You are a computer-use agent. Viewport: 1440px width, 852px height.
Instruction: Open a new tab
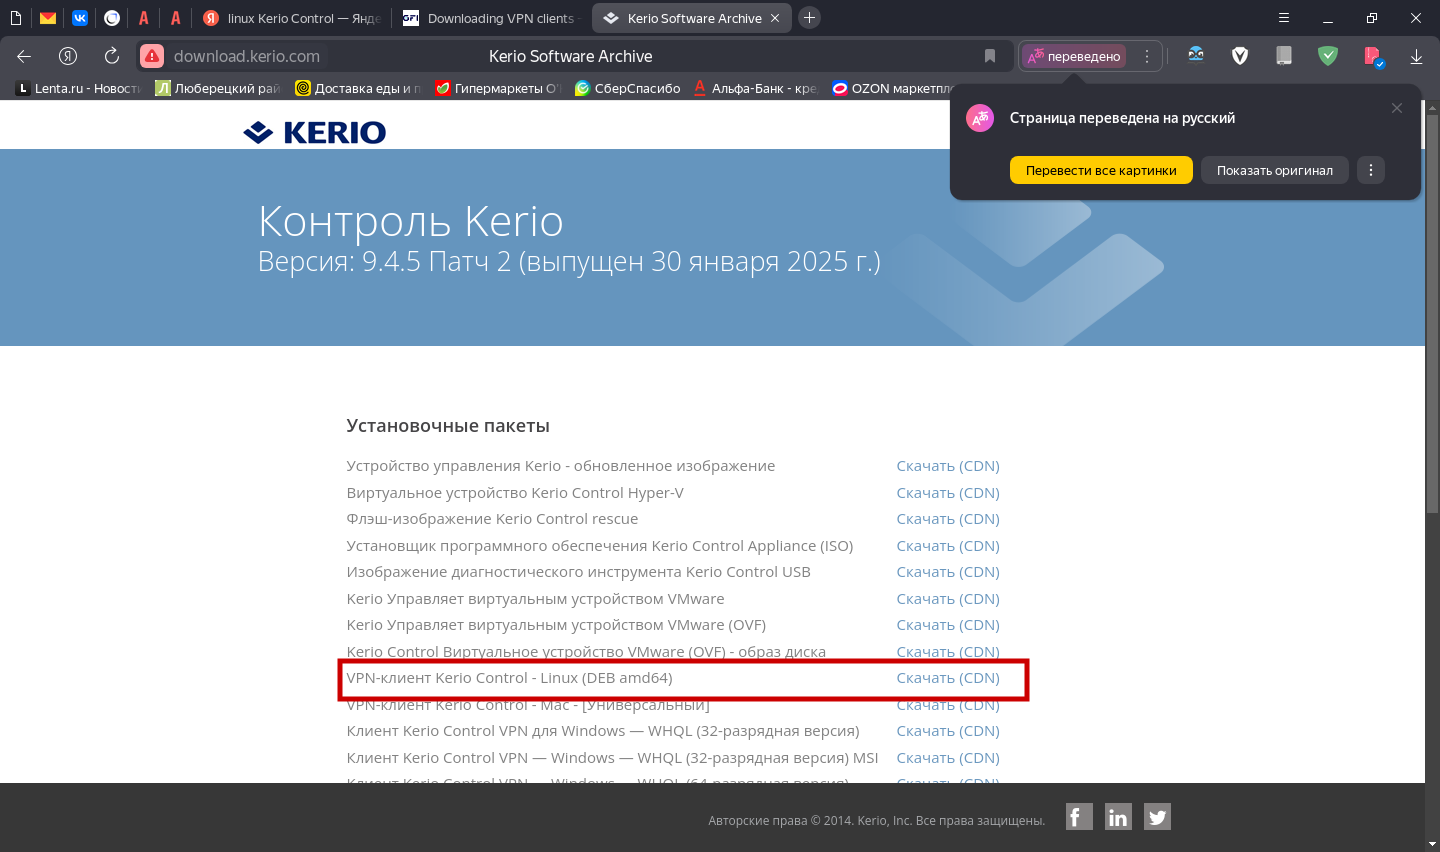[810, 18]
